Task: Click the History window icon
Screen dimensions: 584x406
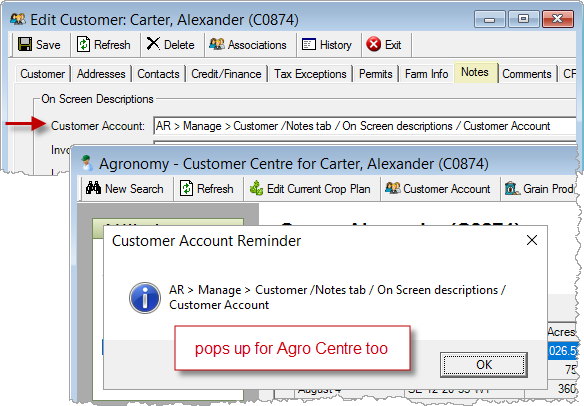Action: [308, 44]
